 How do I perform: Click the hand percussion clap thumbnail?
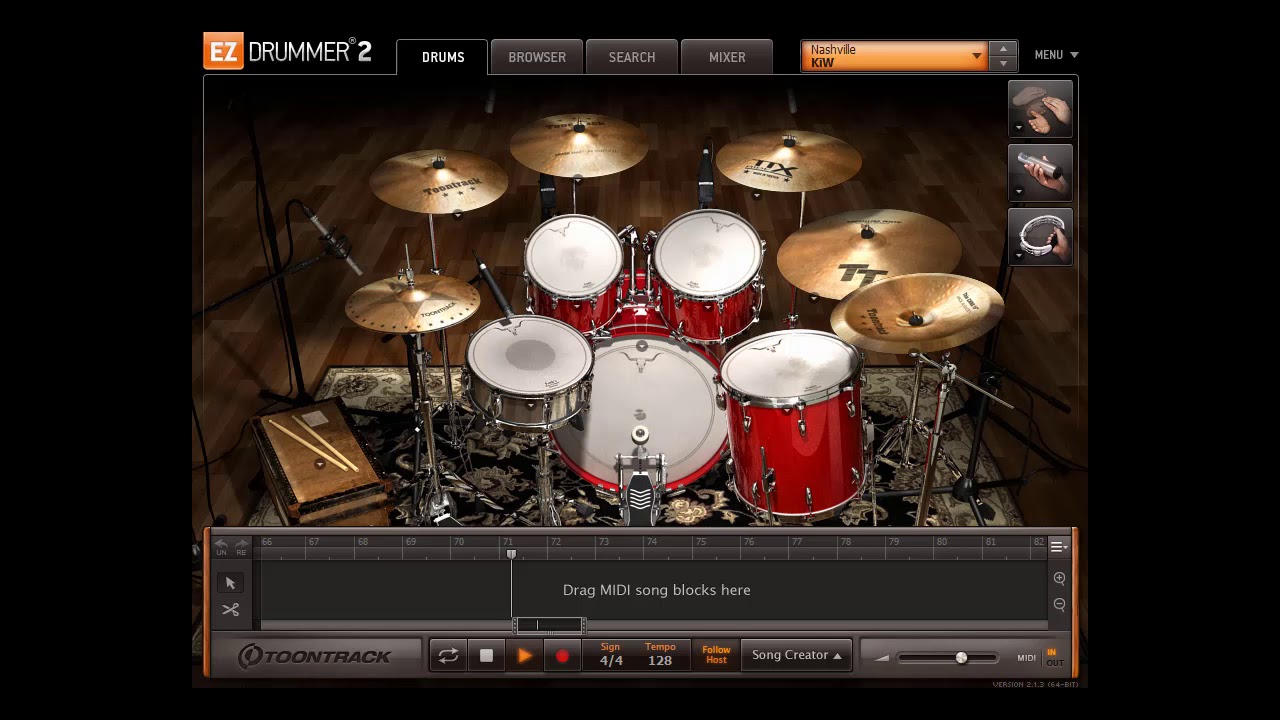[x=1040, y=108]
